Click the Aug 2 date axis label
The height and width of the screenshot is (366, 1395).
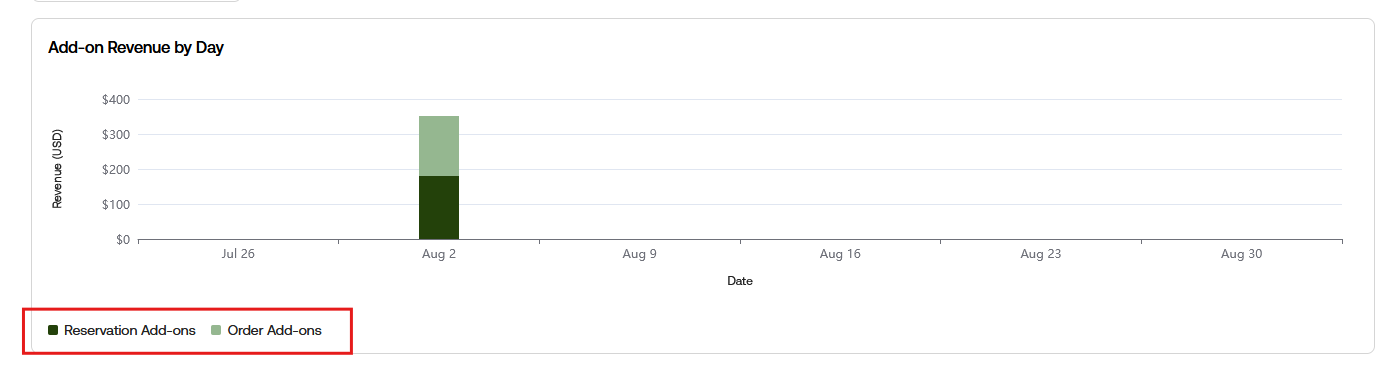[439, 254]
